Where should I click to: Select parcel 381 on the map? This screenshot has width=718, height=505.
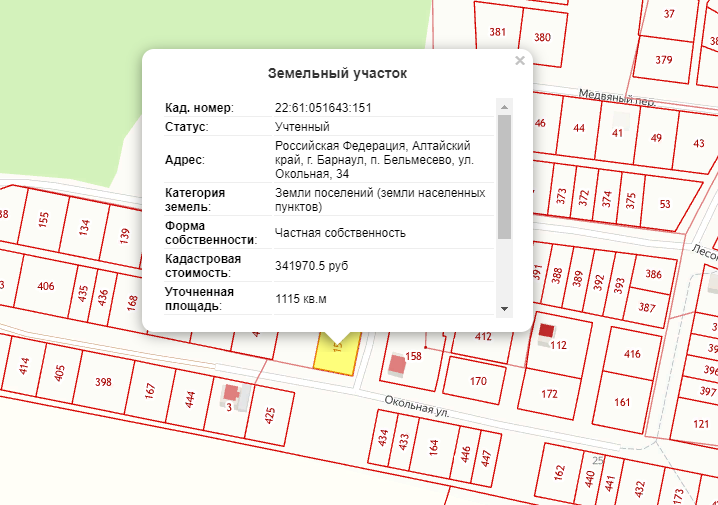[497, 33]
